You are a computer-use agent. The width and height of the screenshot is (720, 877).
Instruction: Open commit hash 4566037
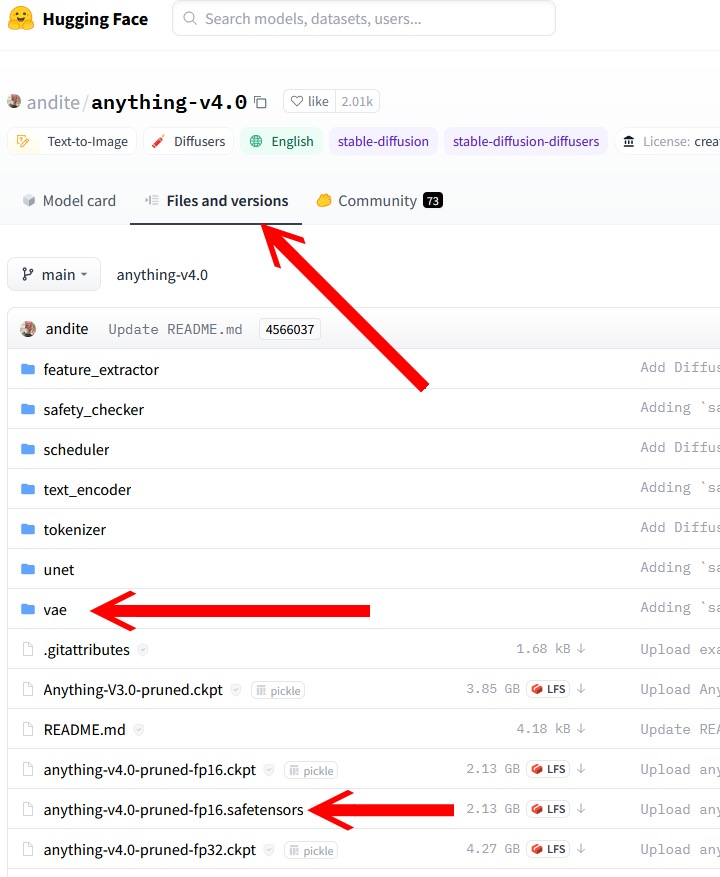290,329
